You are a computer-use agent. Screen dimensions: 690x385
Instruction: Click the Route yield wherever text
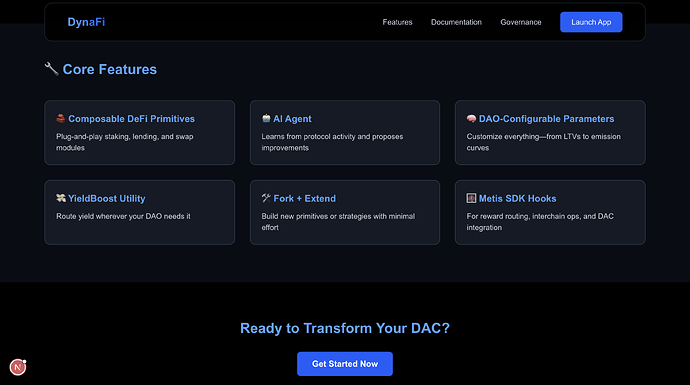point(123,216)
